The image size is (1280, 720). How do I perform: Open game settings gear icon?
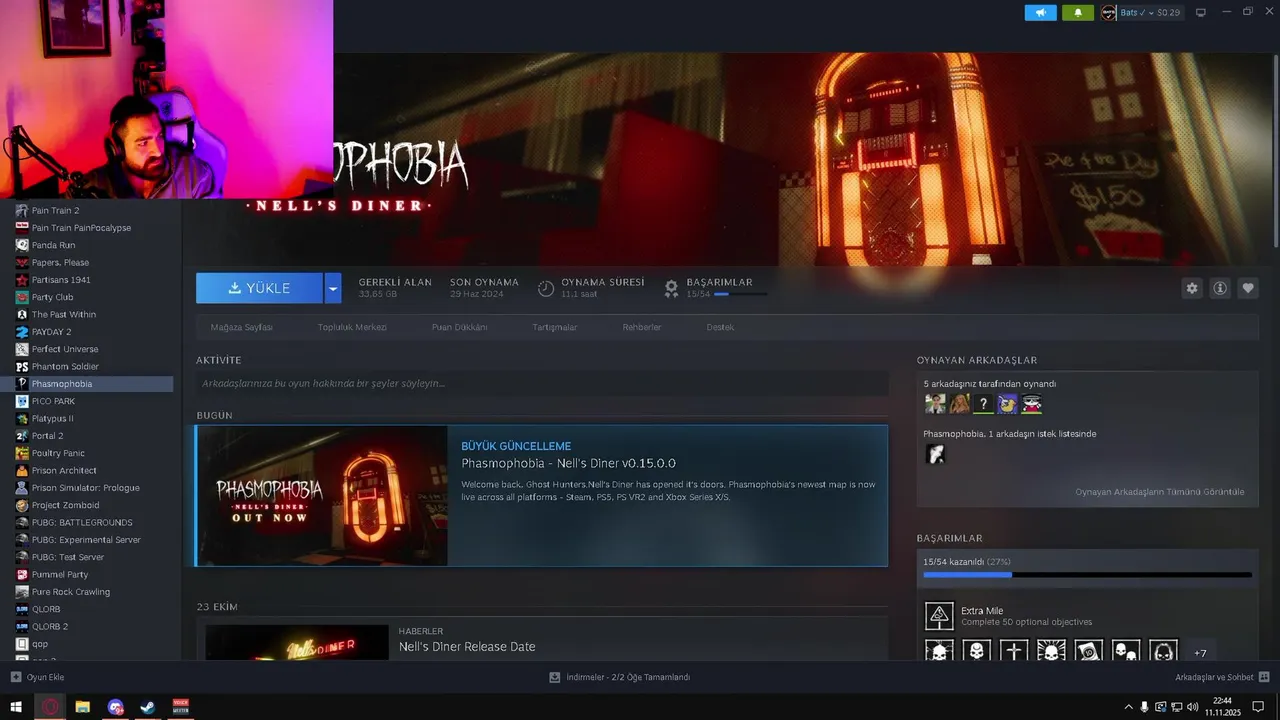(1192, 288)
